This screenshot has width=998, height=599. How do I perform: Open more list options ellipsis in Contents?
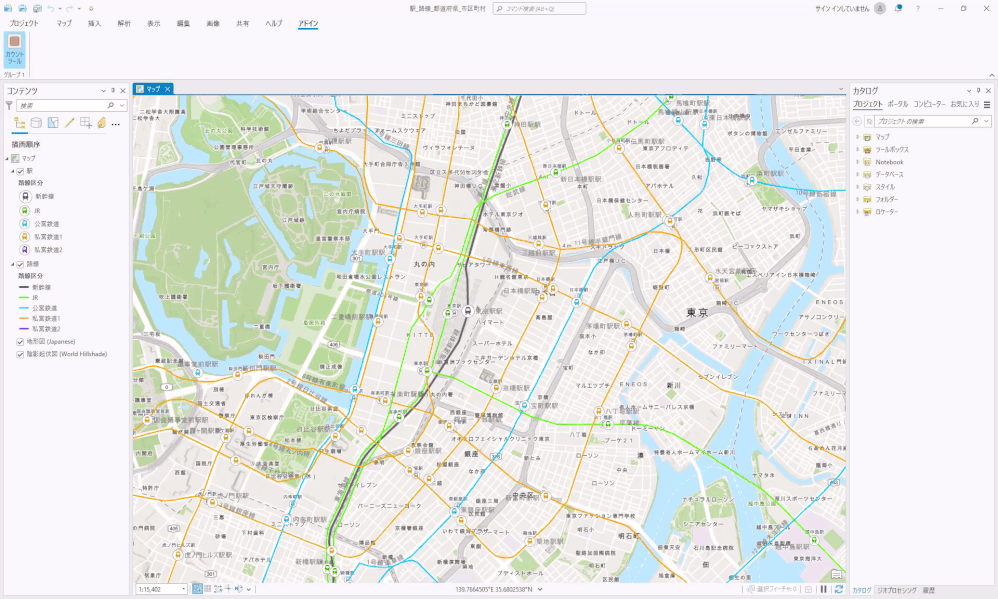pos(115,124)
